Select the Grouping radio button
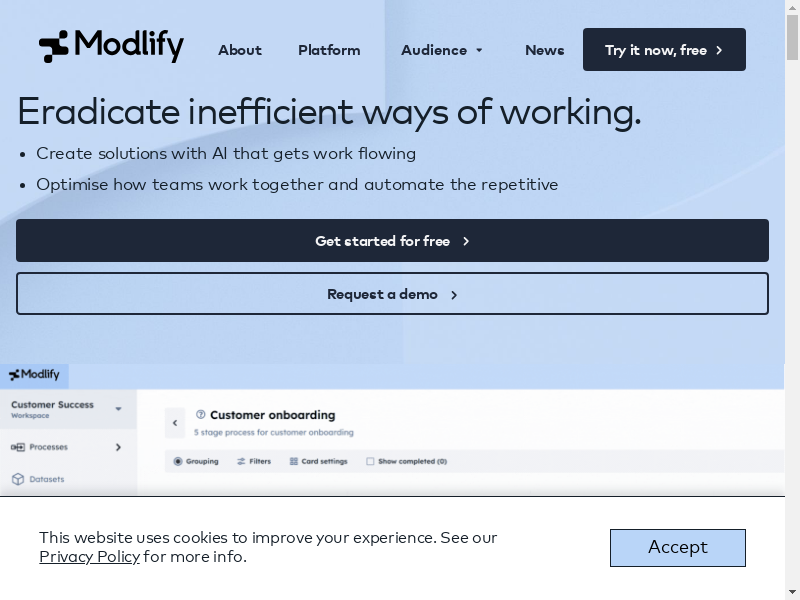 [x=178, y=461]
